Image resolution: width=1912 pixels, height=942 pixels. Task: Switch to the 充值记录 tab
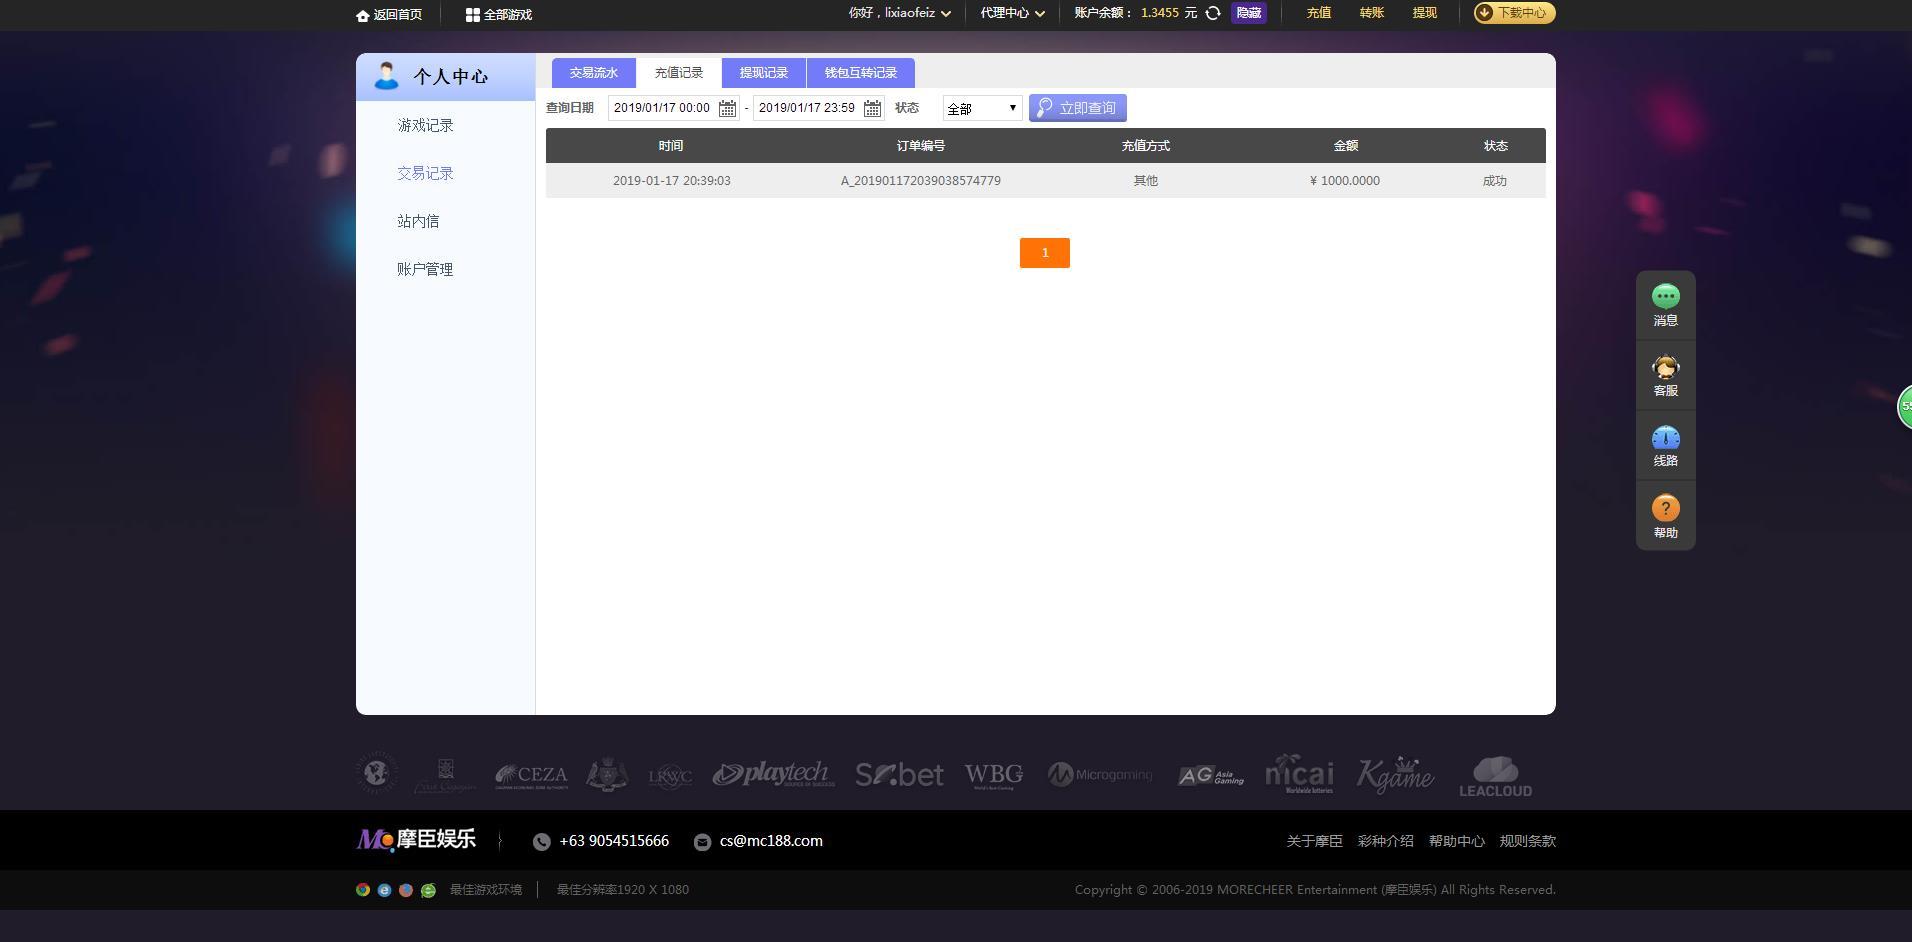point(679,73)
